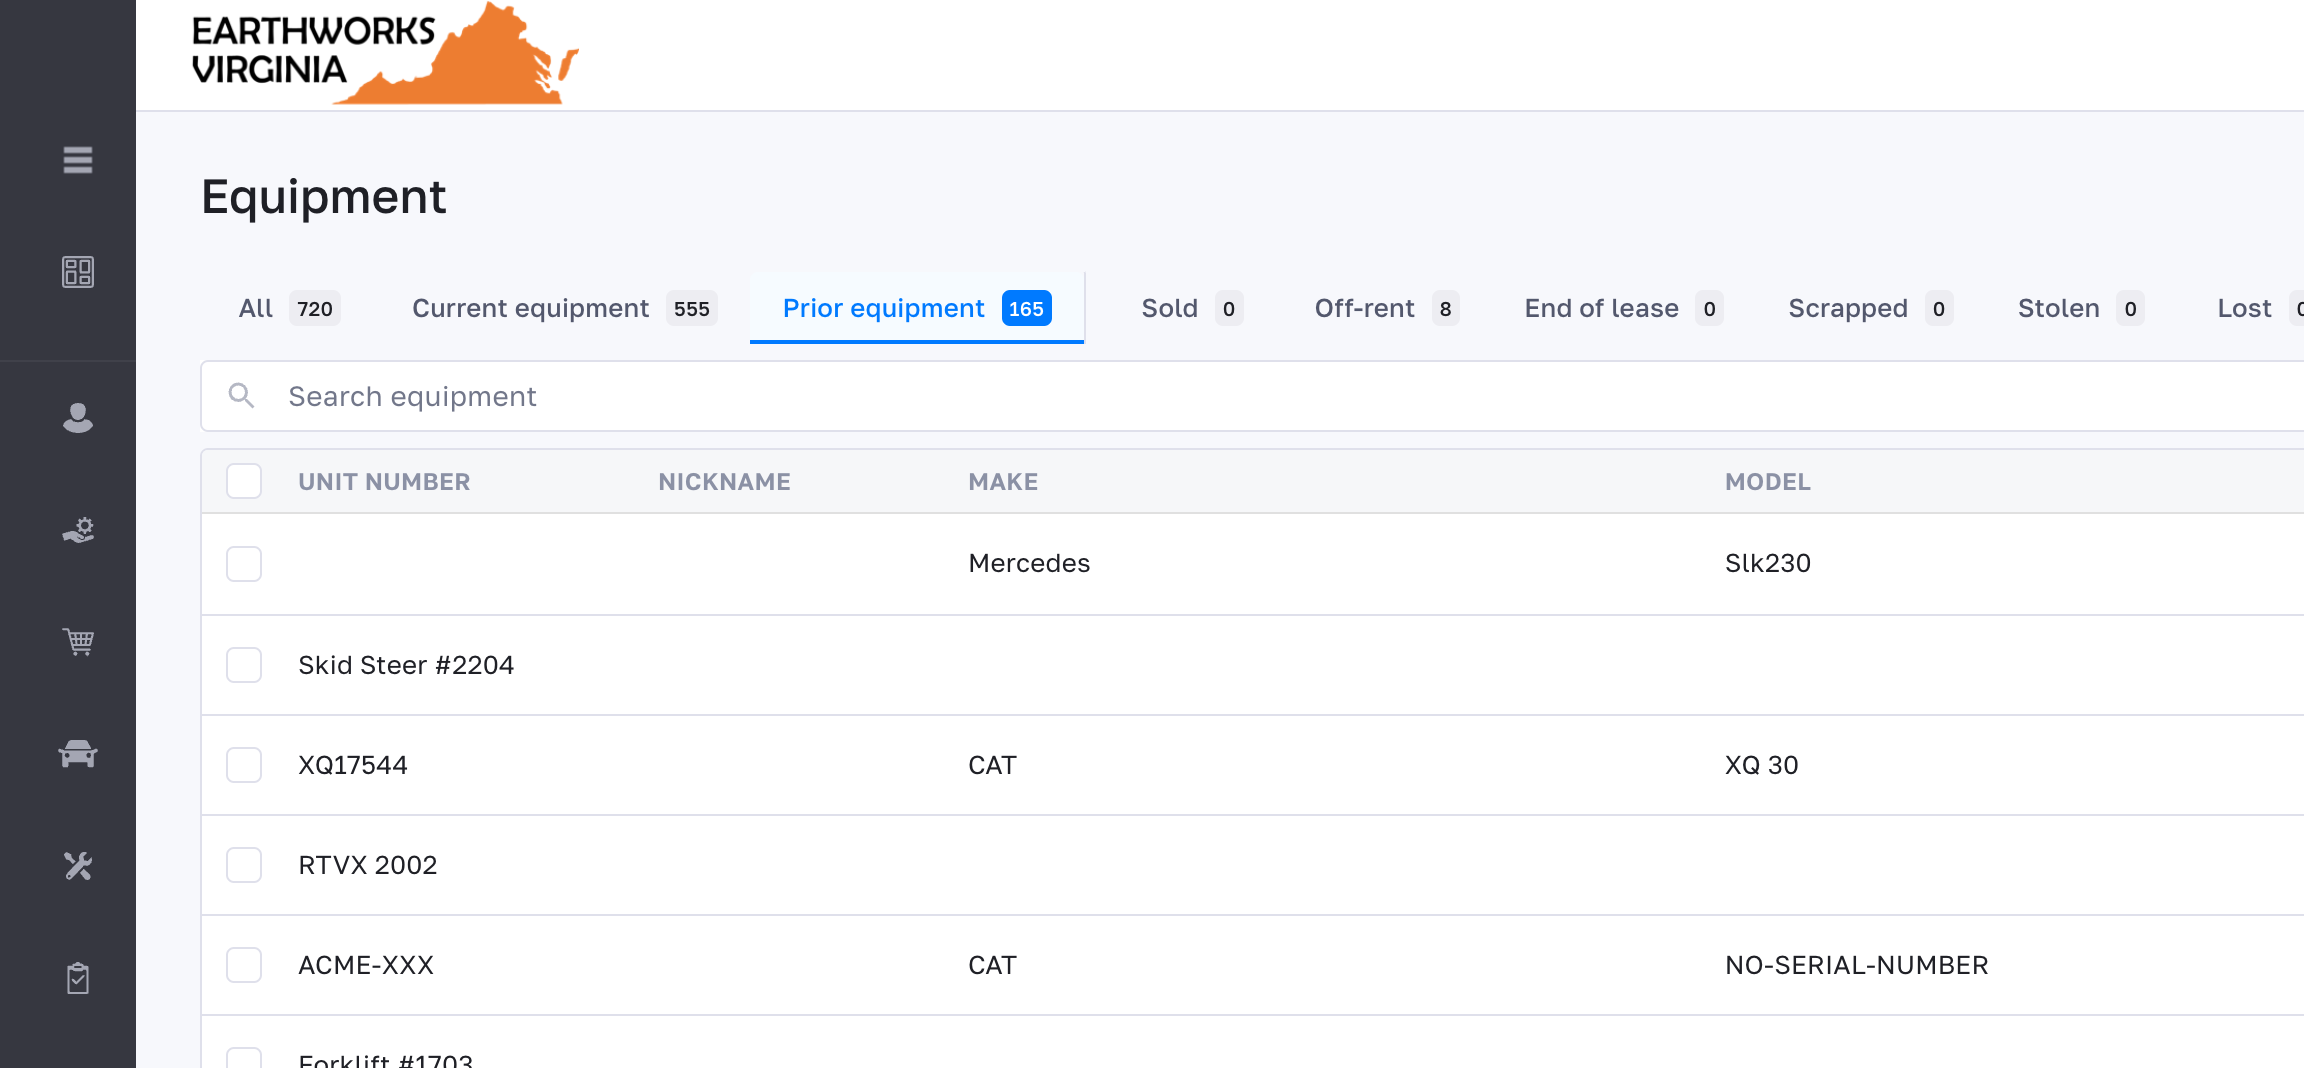Open the Skid Steer #2204 entry
Image resolution: width=2304 pixels, height=1068 pixels.
406,665
